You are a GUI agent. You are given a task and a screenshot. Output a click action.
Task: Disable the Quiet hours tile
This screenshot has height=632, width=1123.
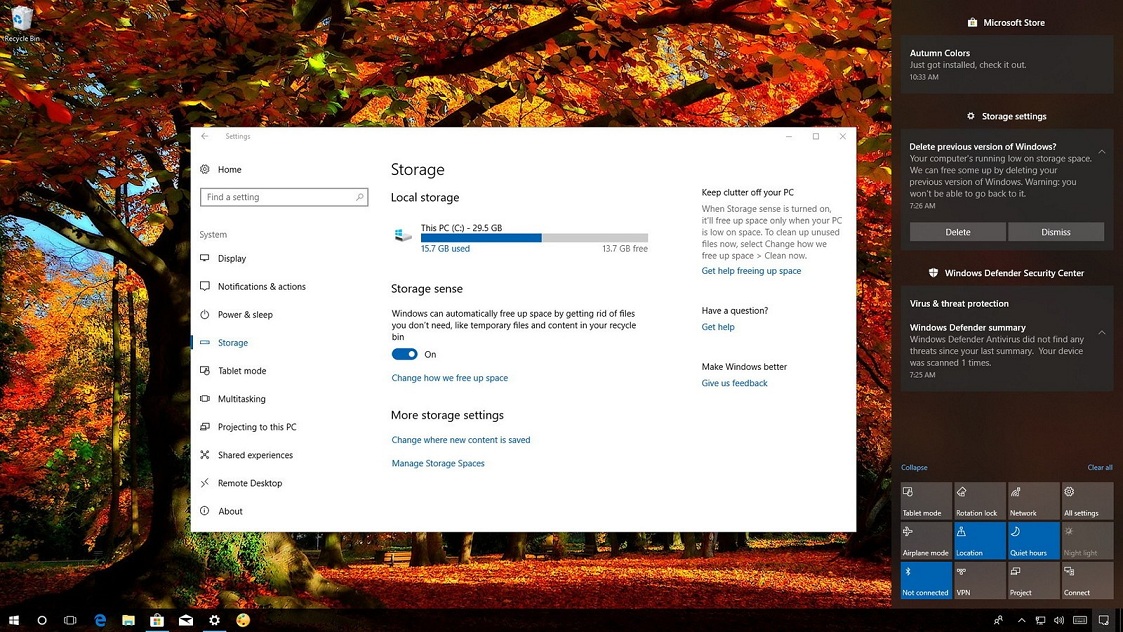click(x=1032, y=540)
